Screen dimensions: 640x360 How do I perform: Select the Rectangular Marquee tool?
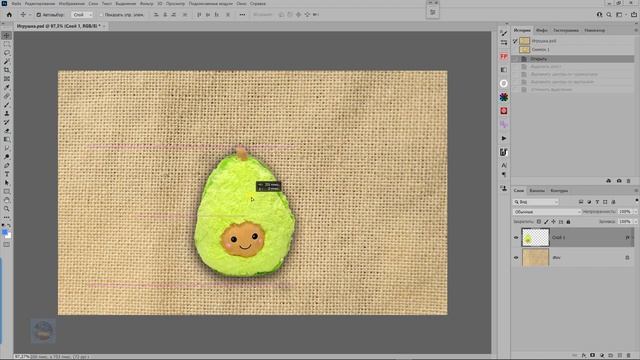tap(7, 44)
